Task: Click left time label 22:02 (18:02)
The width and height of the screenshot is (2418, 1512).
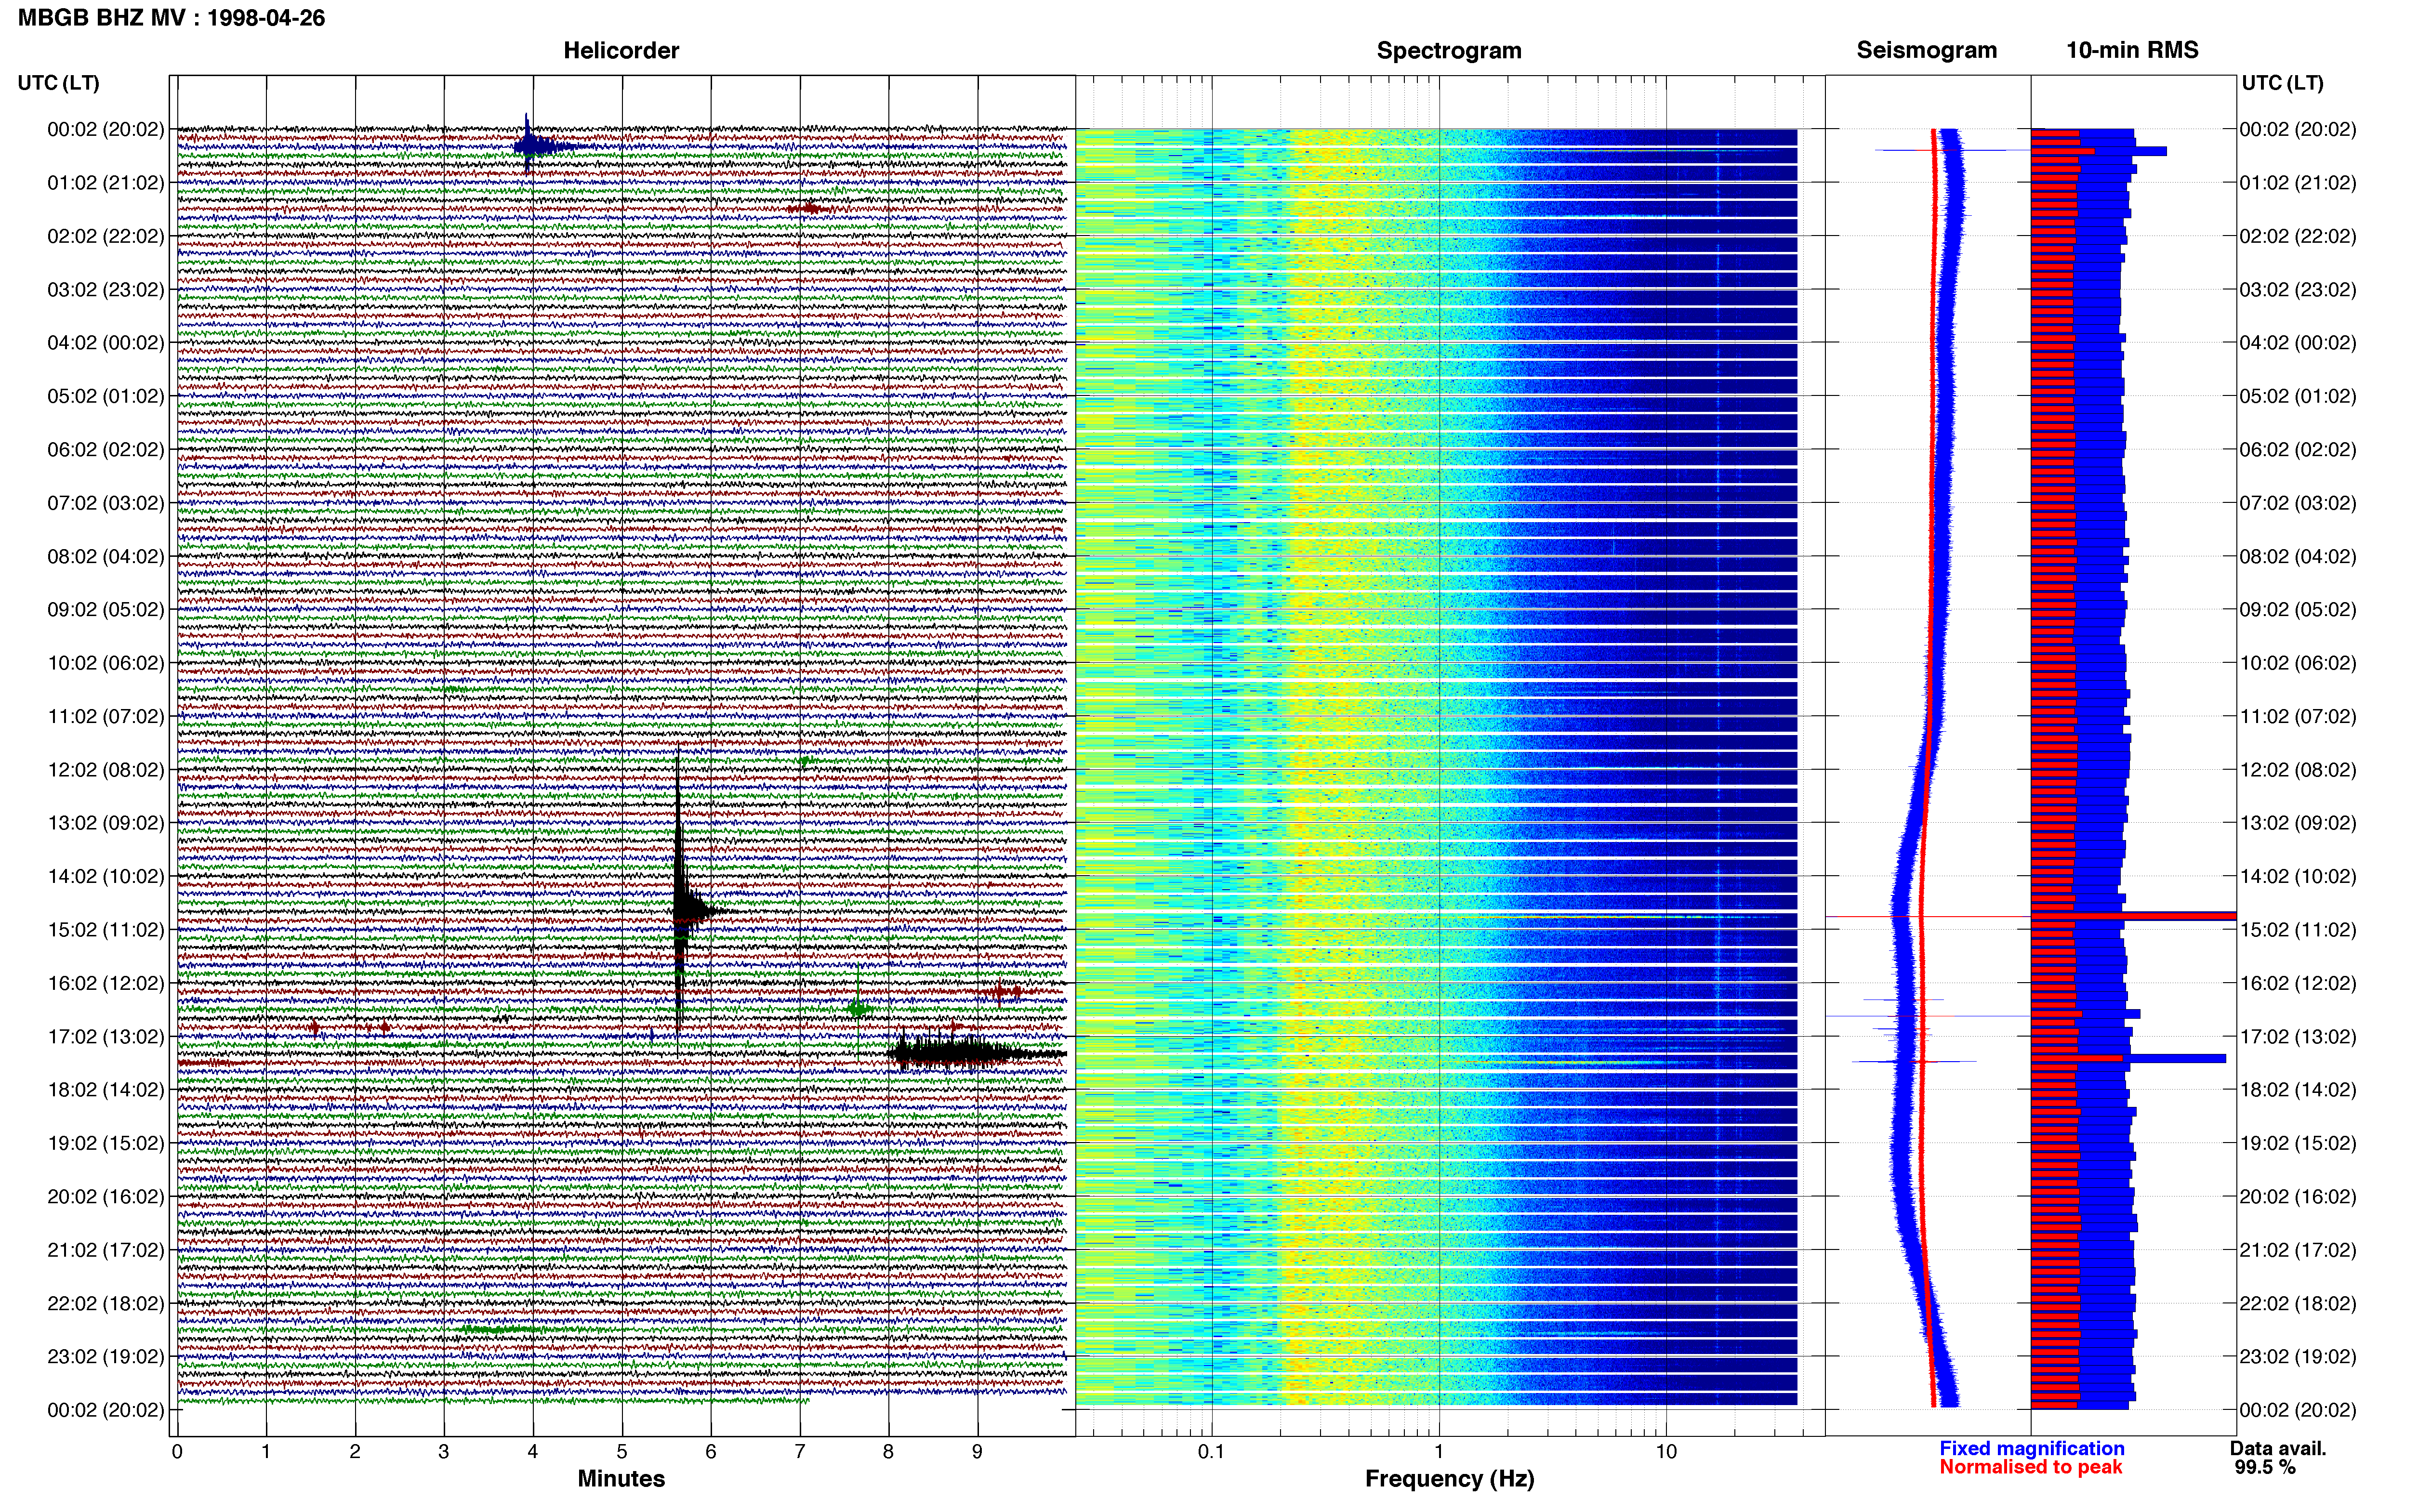Action: pos(105,1303)
